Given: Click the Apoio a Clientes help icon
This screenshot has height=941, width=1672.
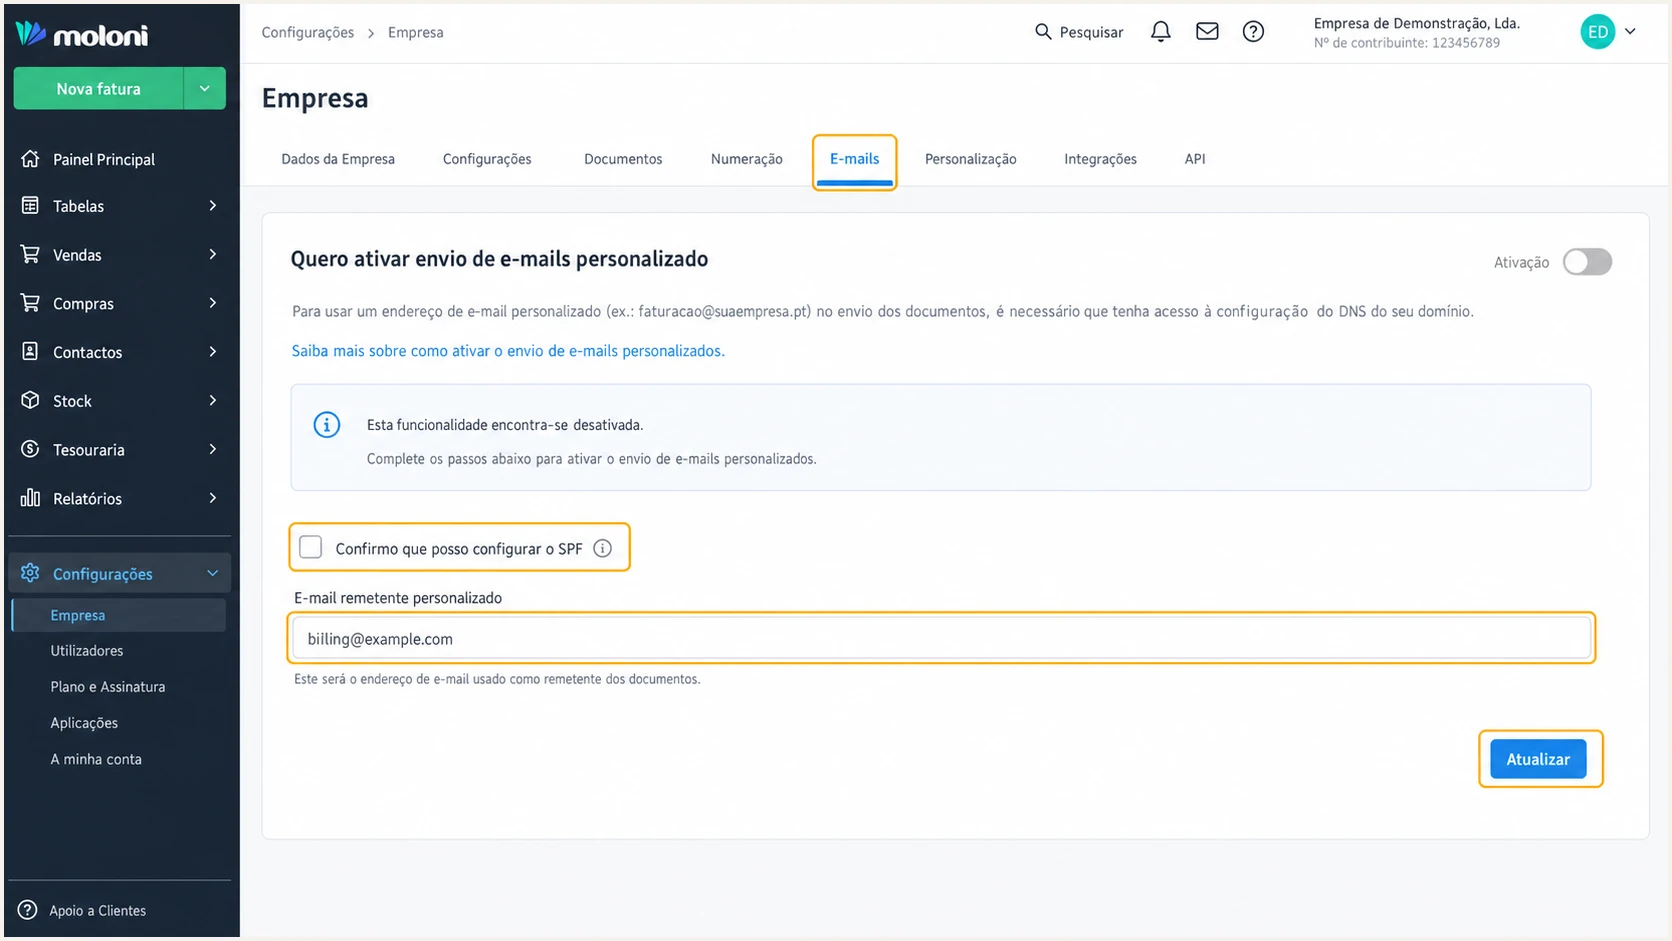Looking at the screenshot, I should [28, 910].
